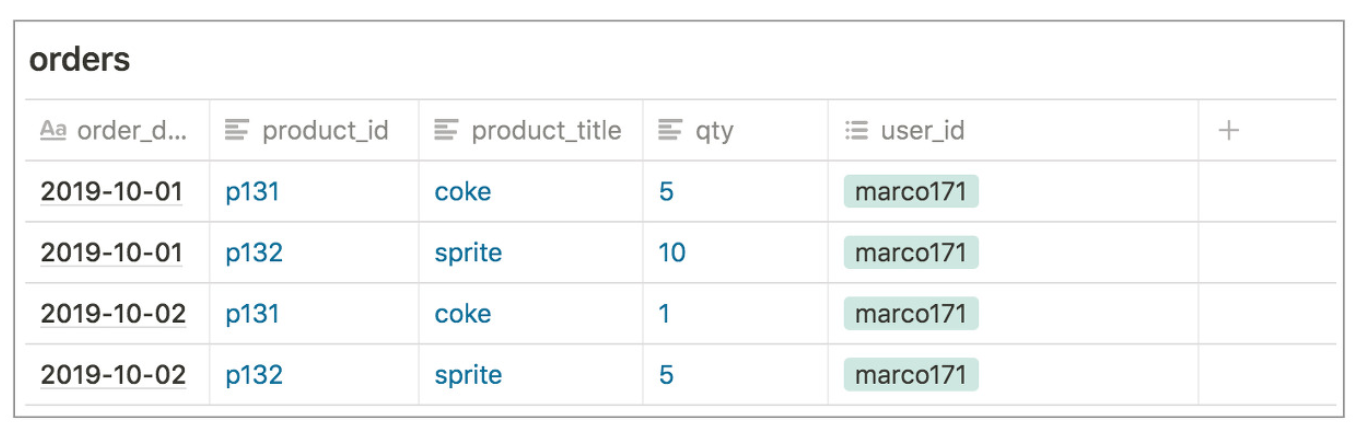Click the marco171 tag in the first row
Image resolution: width=1359 pixels, height=435 pixels.
click(911, 191)
